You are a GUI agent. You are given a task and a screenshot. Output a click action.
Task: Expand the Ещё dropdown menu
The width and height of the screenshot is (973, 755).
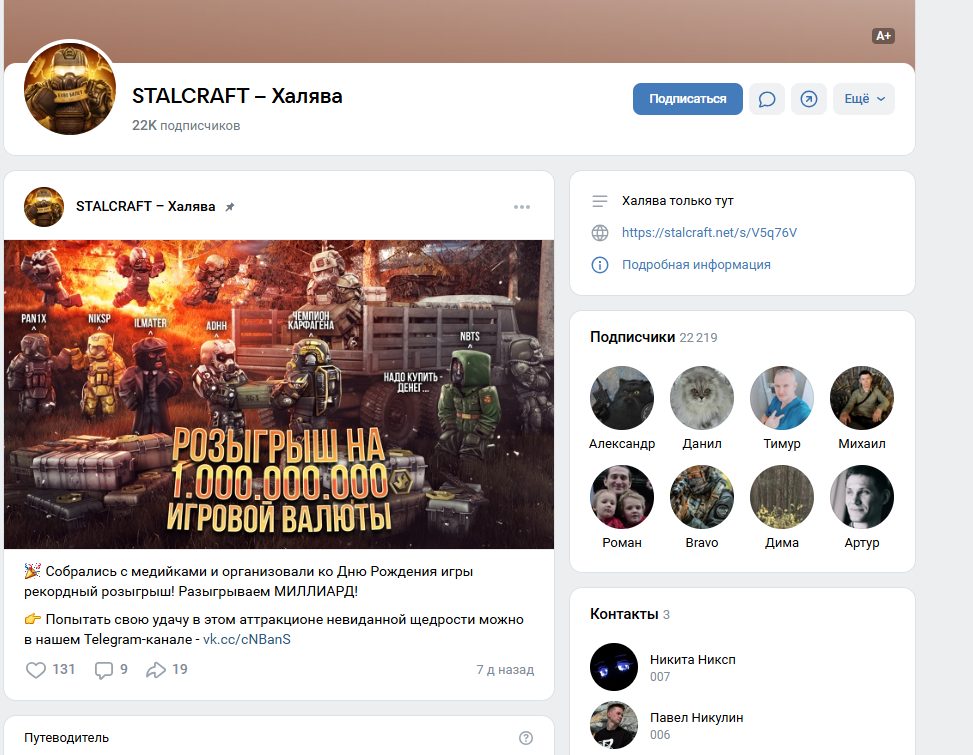click(x=864, y=99)
